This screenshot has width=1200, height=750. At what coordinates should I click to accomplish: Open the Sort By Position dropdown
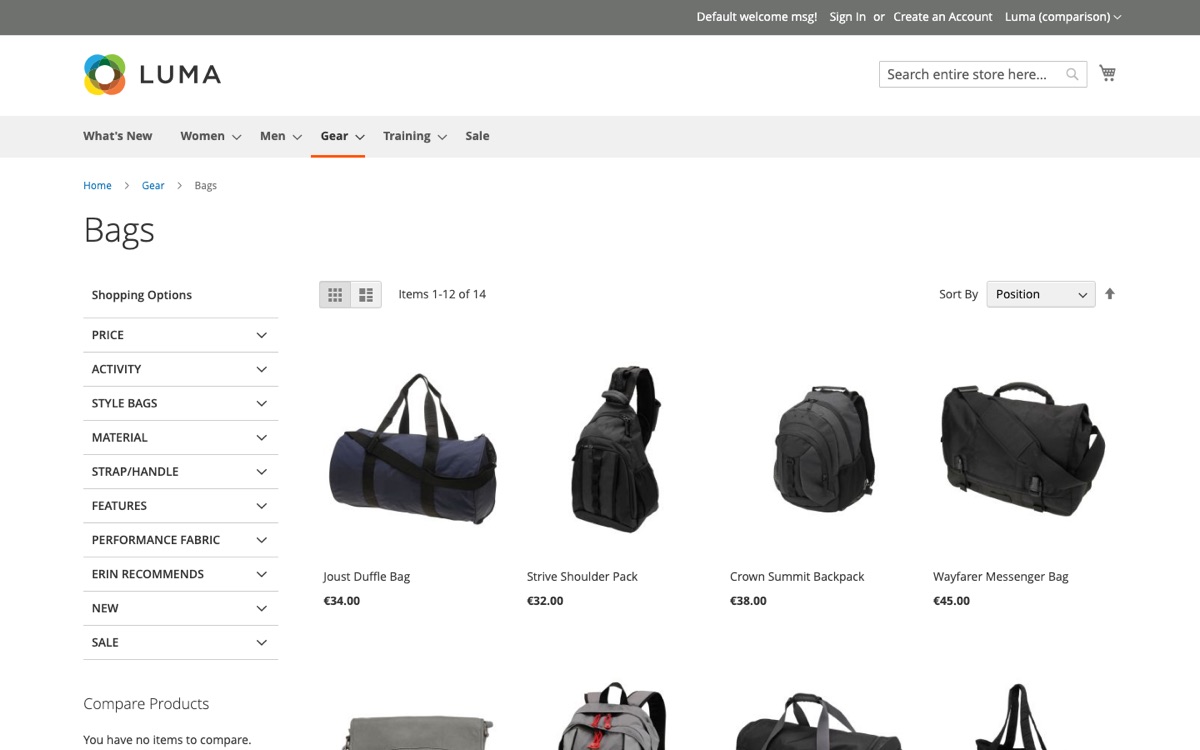(1041, 294)
